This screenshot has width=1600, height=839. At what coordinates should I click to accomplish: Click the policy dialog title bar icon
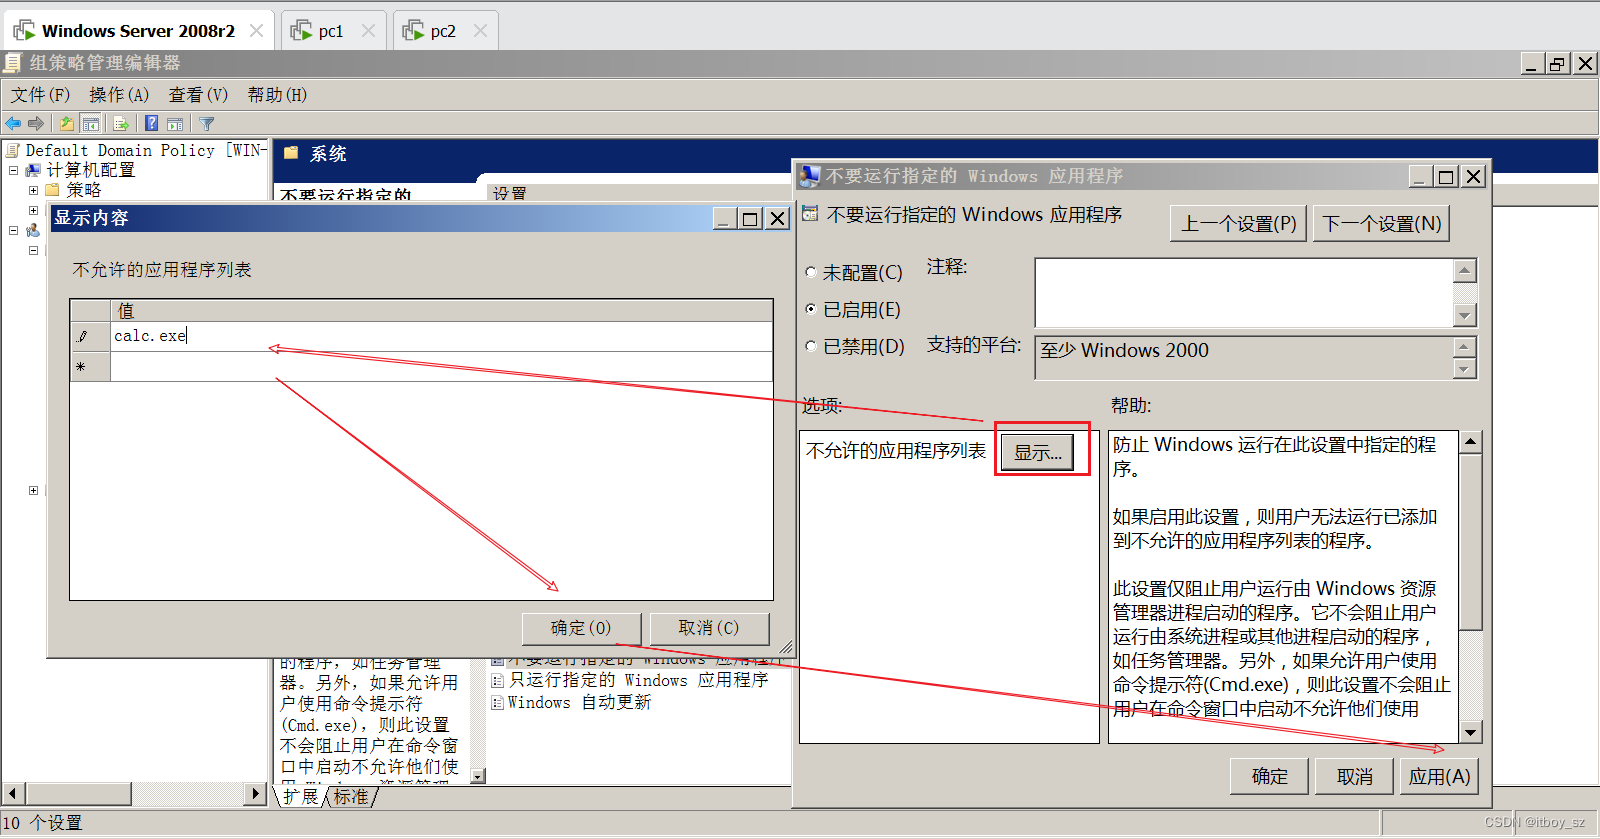coord(810,176)
